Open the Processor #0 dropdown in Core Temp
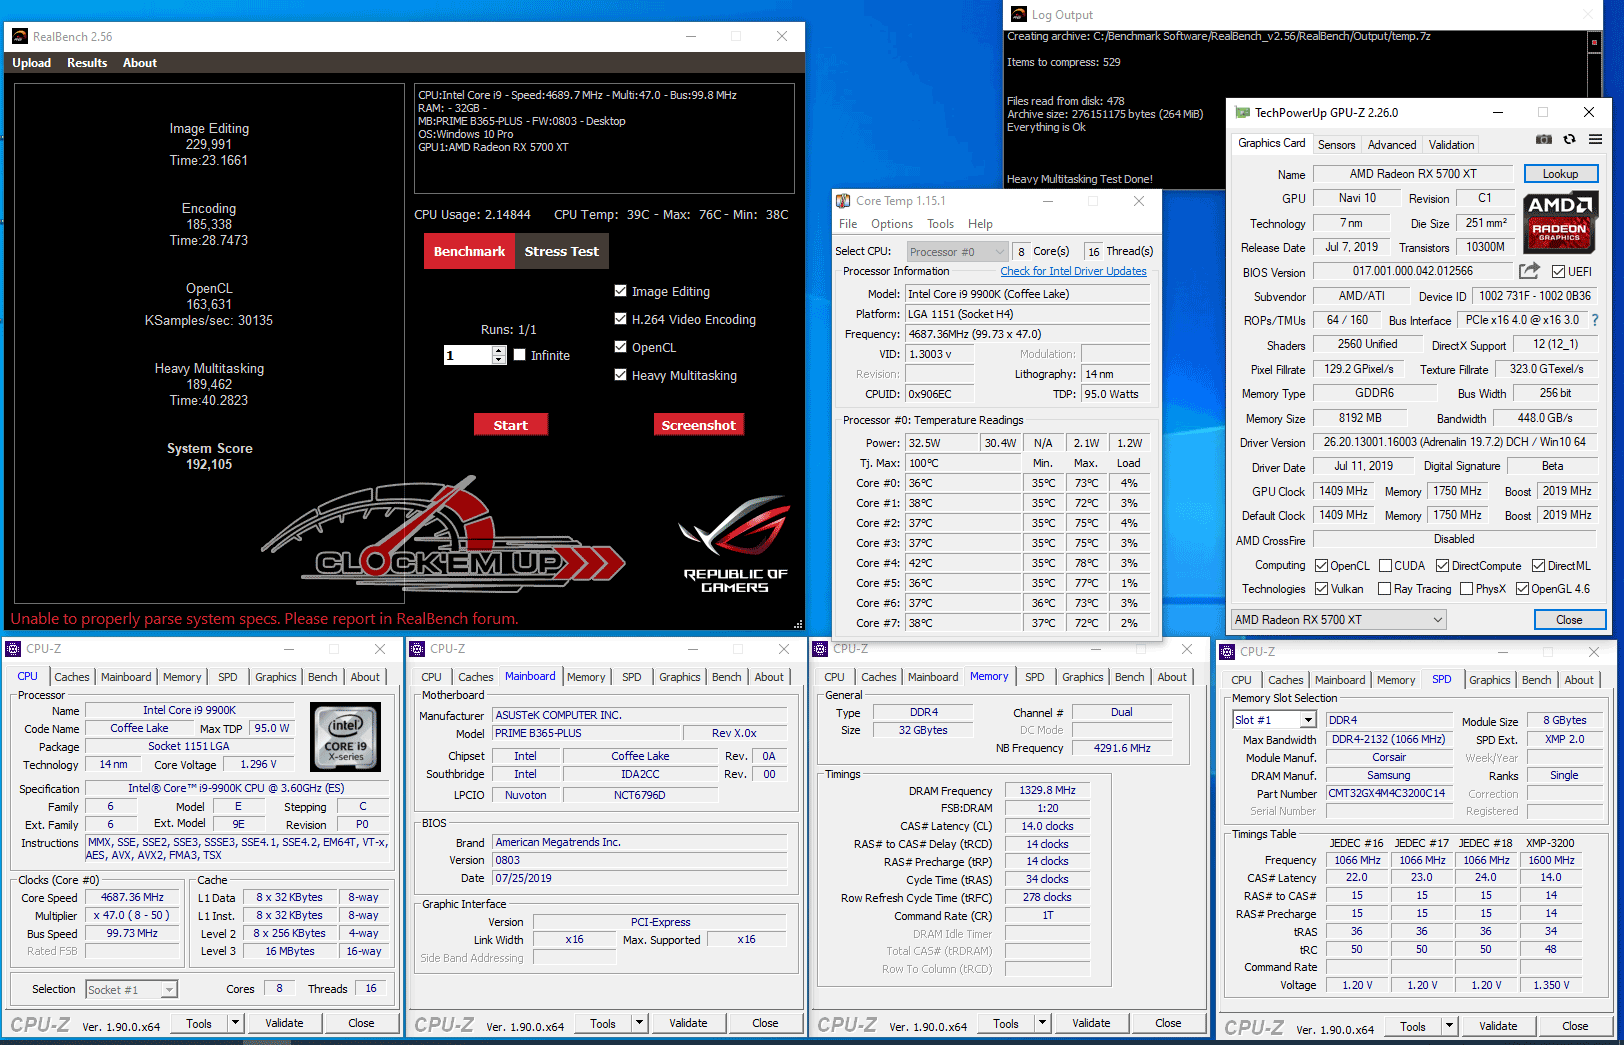The height and width of the screenshot is (1045, 1624). point(957,252)
